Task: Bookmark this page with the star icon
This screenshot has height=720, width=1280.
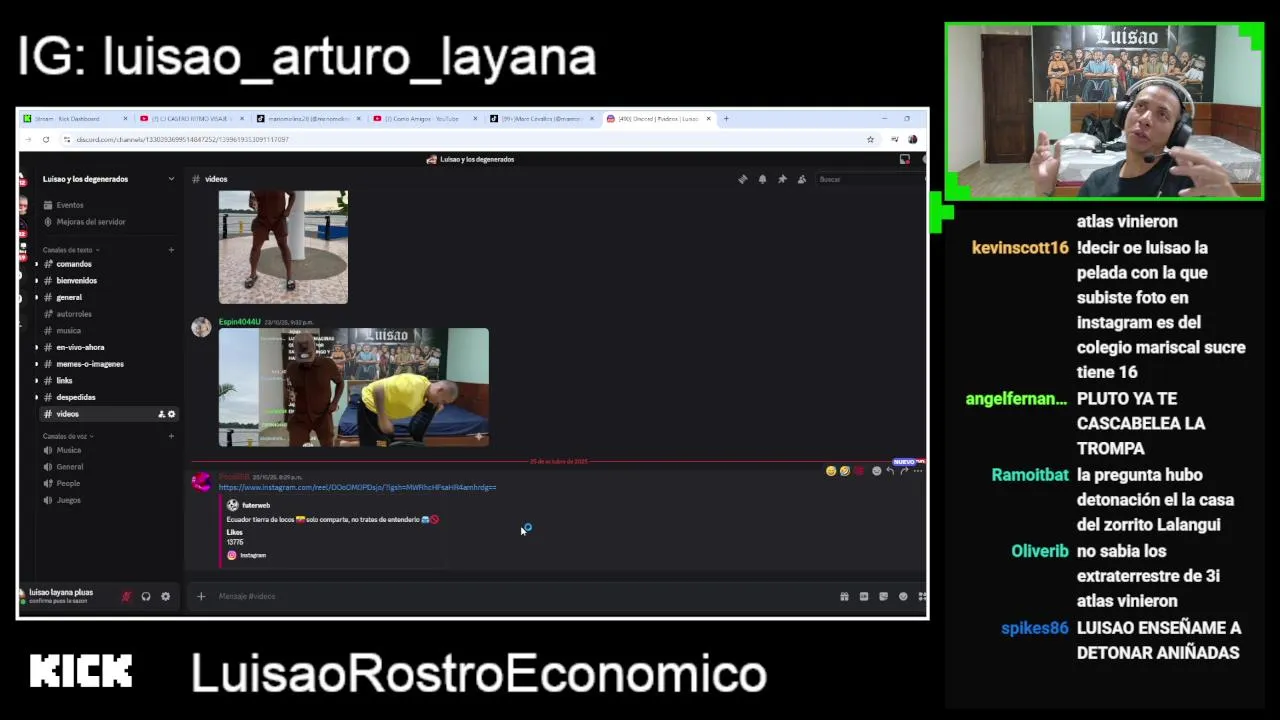Action: click(870, 139)
